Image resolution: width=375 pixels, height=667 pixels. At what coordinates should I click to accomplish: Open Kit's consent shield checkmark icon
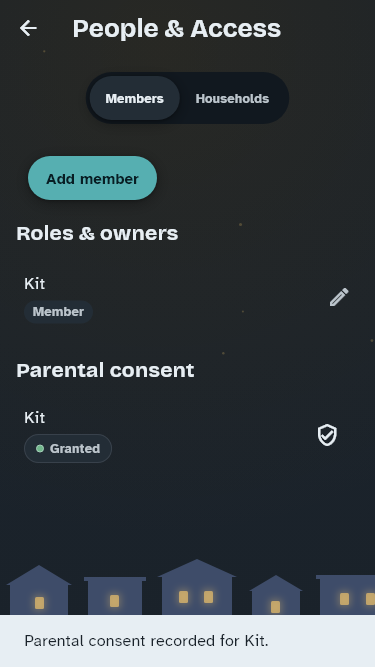[x=327, y=435]
